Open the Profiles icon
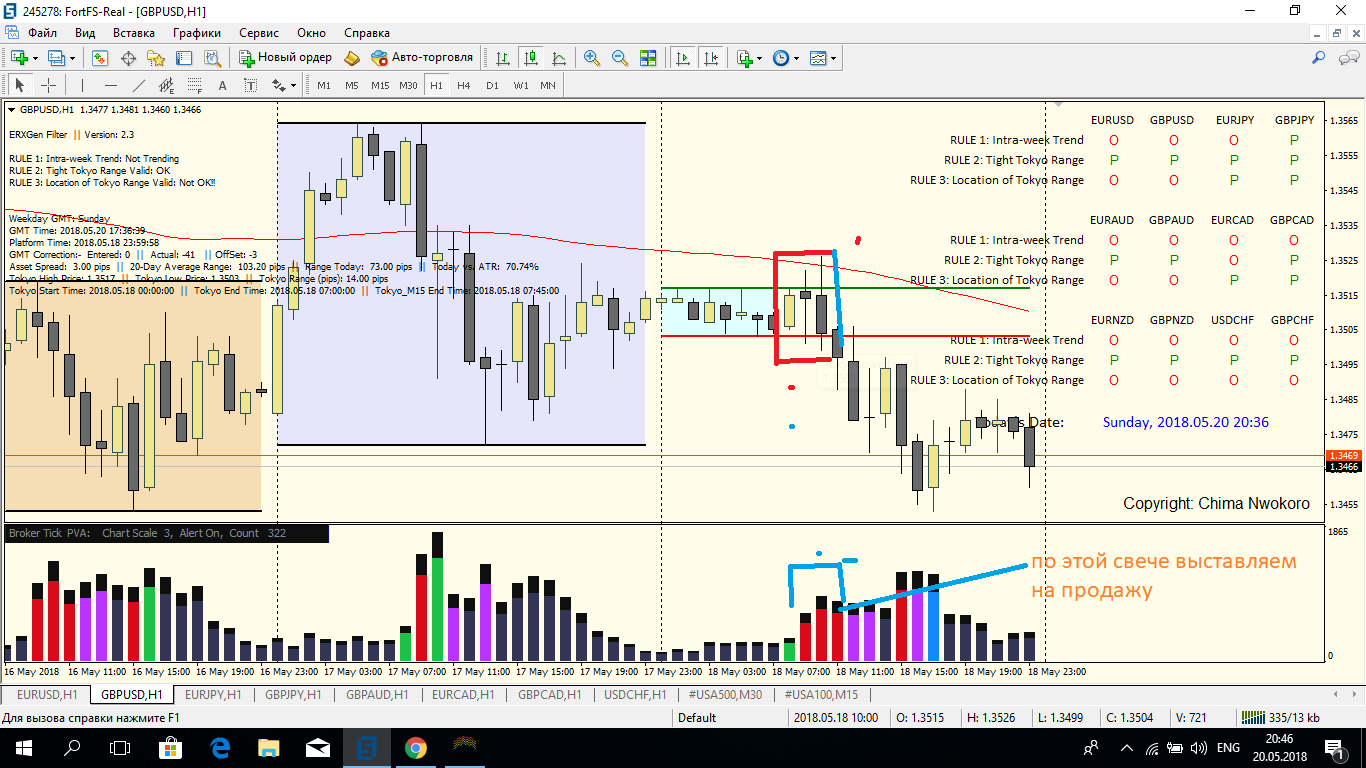This screenshot has width=1366, height=768. coord(55,58)
